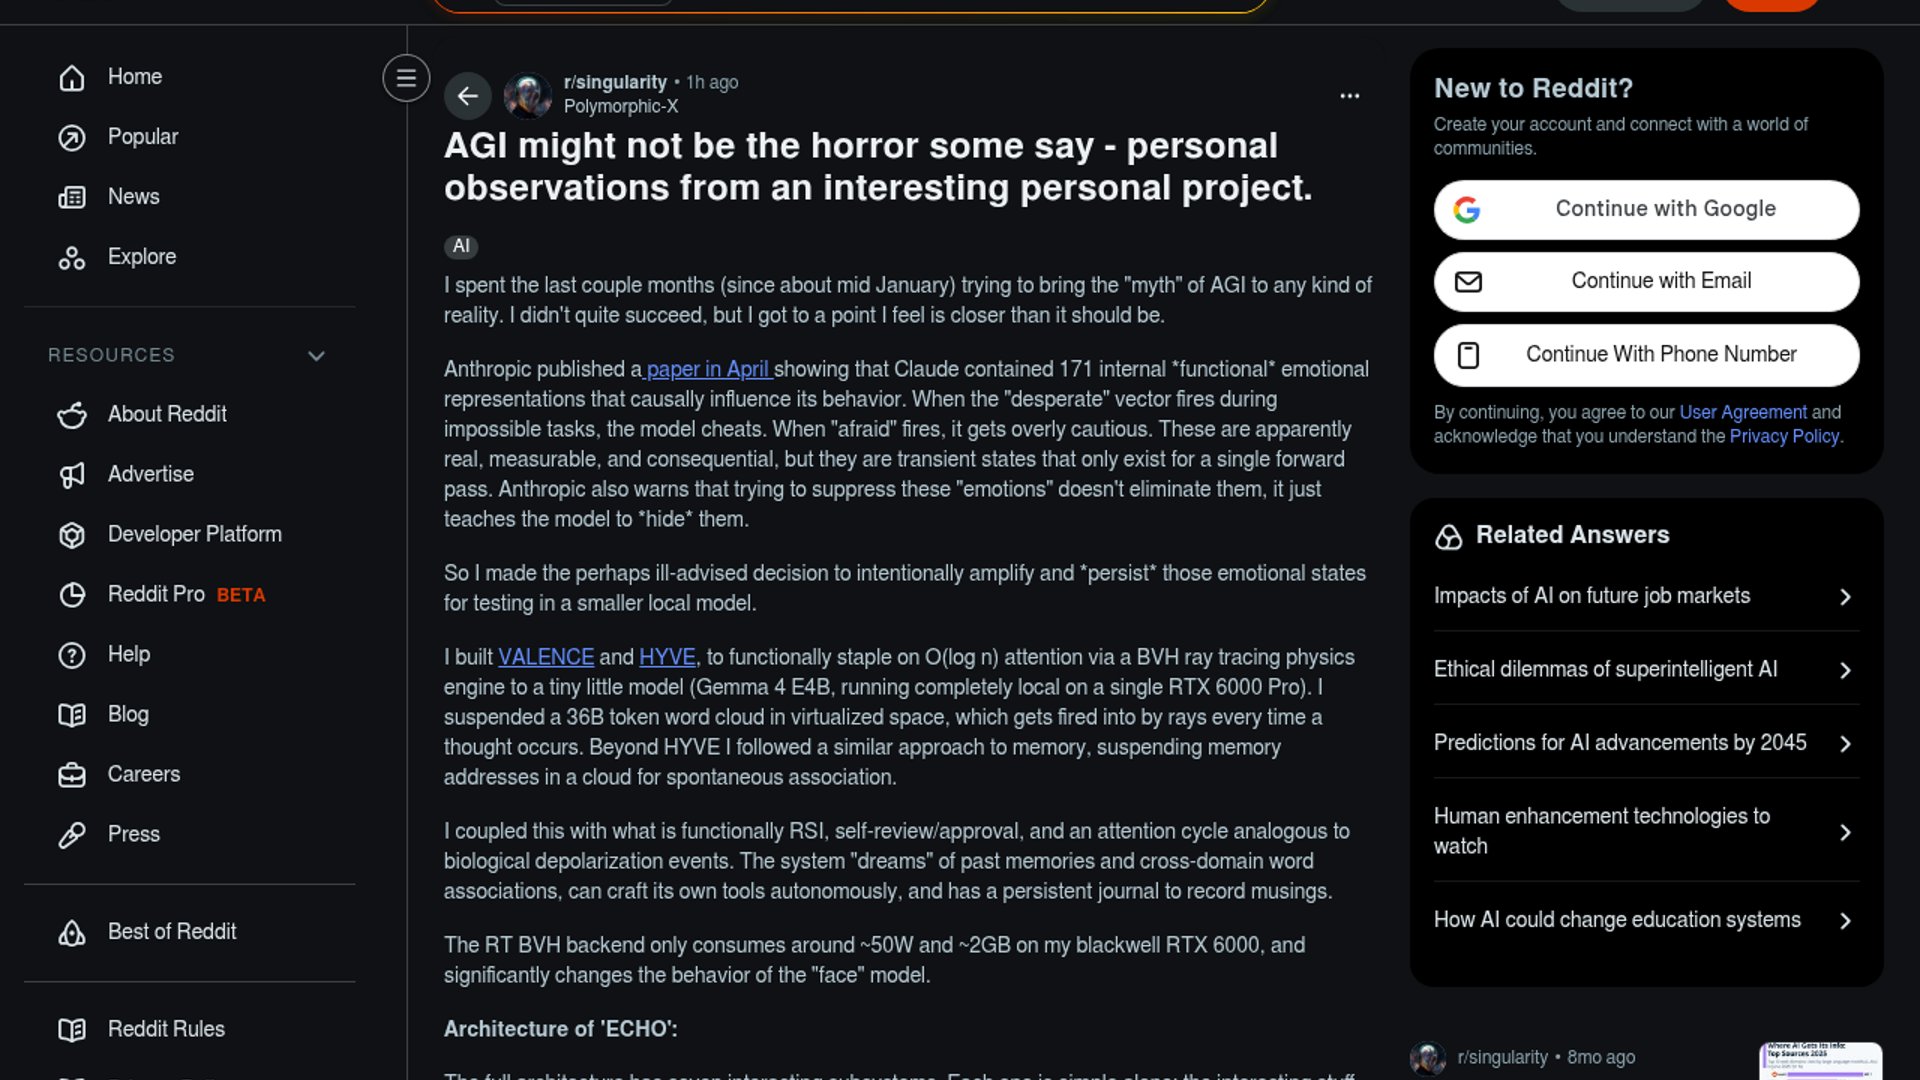Open the VALENCE link in the post
This screenshot has height=1080, width=1920.
(x=546, y=657)
